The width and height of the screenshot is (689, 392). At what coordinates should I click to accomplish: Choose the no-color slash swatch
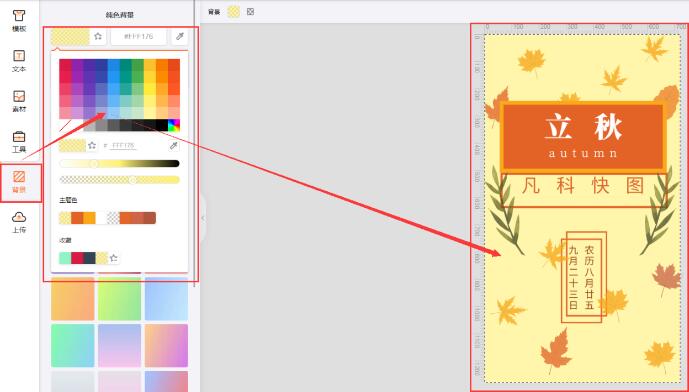[x=65, y=125]
